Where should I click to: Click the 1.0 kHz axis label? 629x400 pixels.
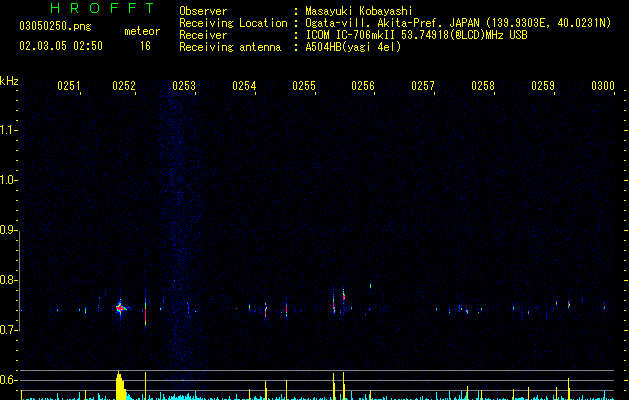[8, 180]
